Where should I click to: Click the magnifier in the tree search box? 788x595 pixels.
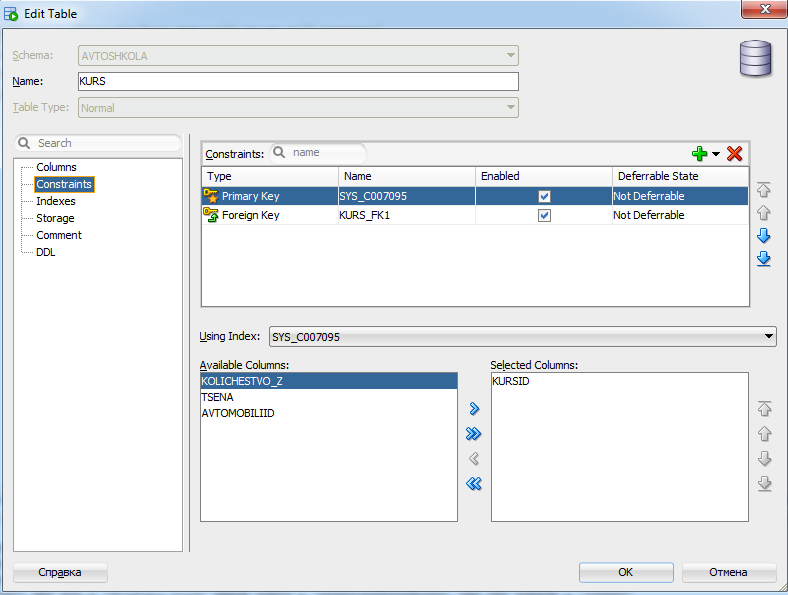pos(24,143)
